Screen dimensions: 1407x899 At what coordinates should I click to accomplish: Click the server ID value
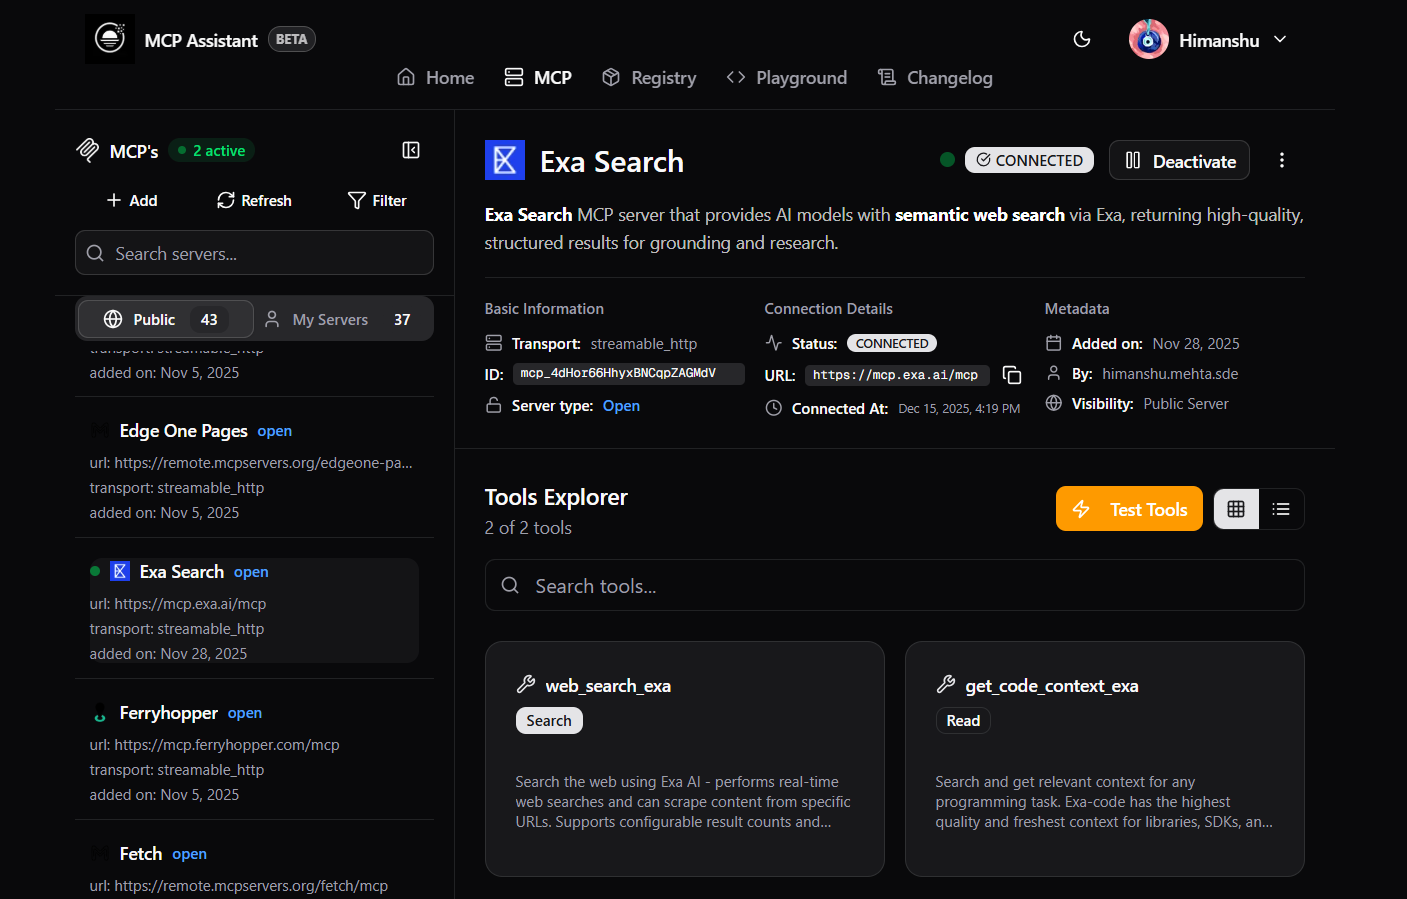pyautogui.click(x=629, y=373)
